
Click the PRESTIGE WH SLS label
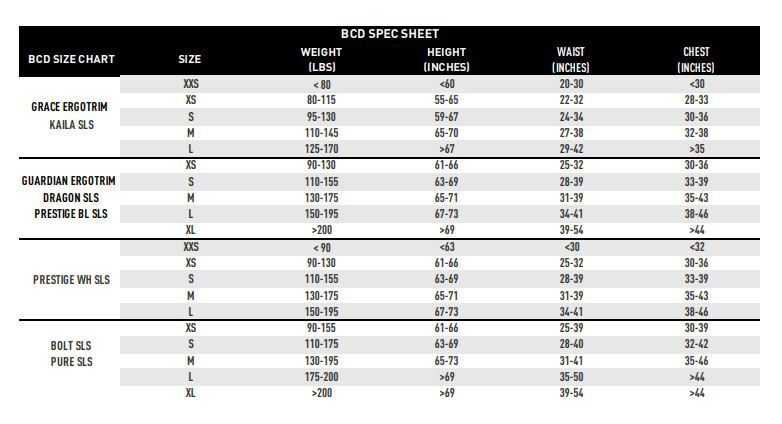[x=71, y=280]
